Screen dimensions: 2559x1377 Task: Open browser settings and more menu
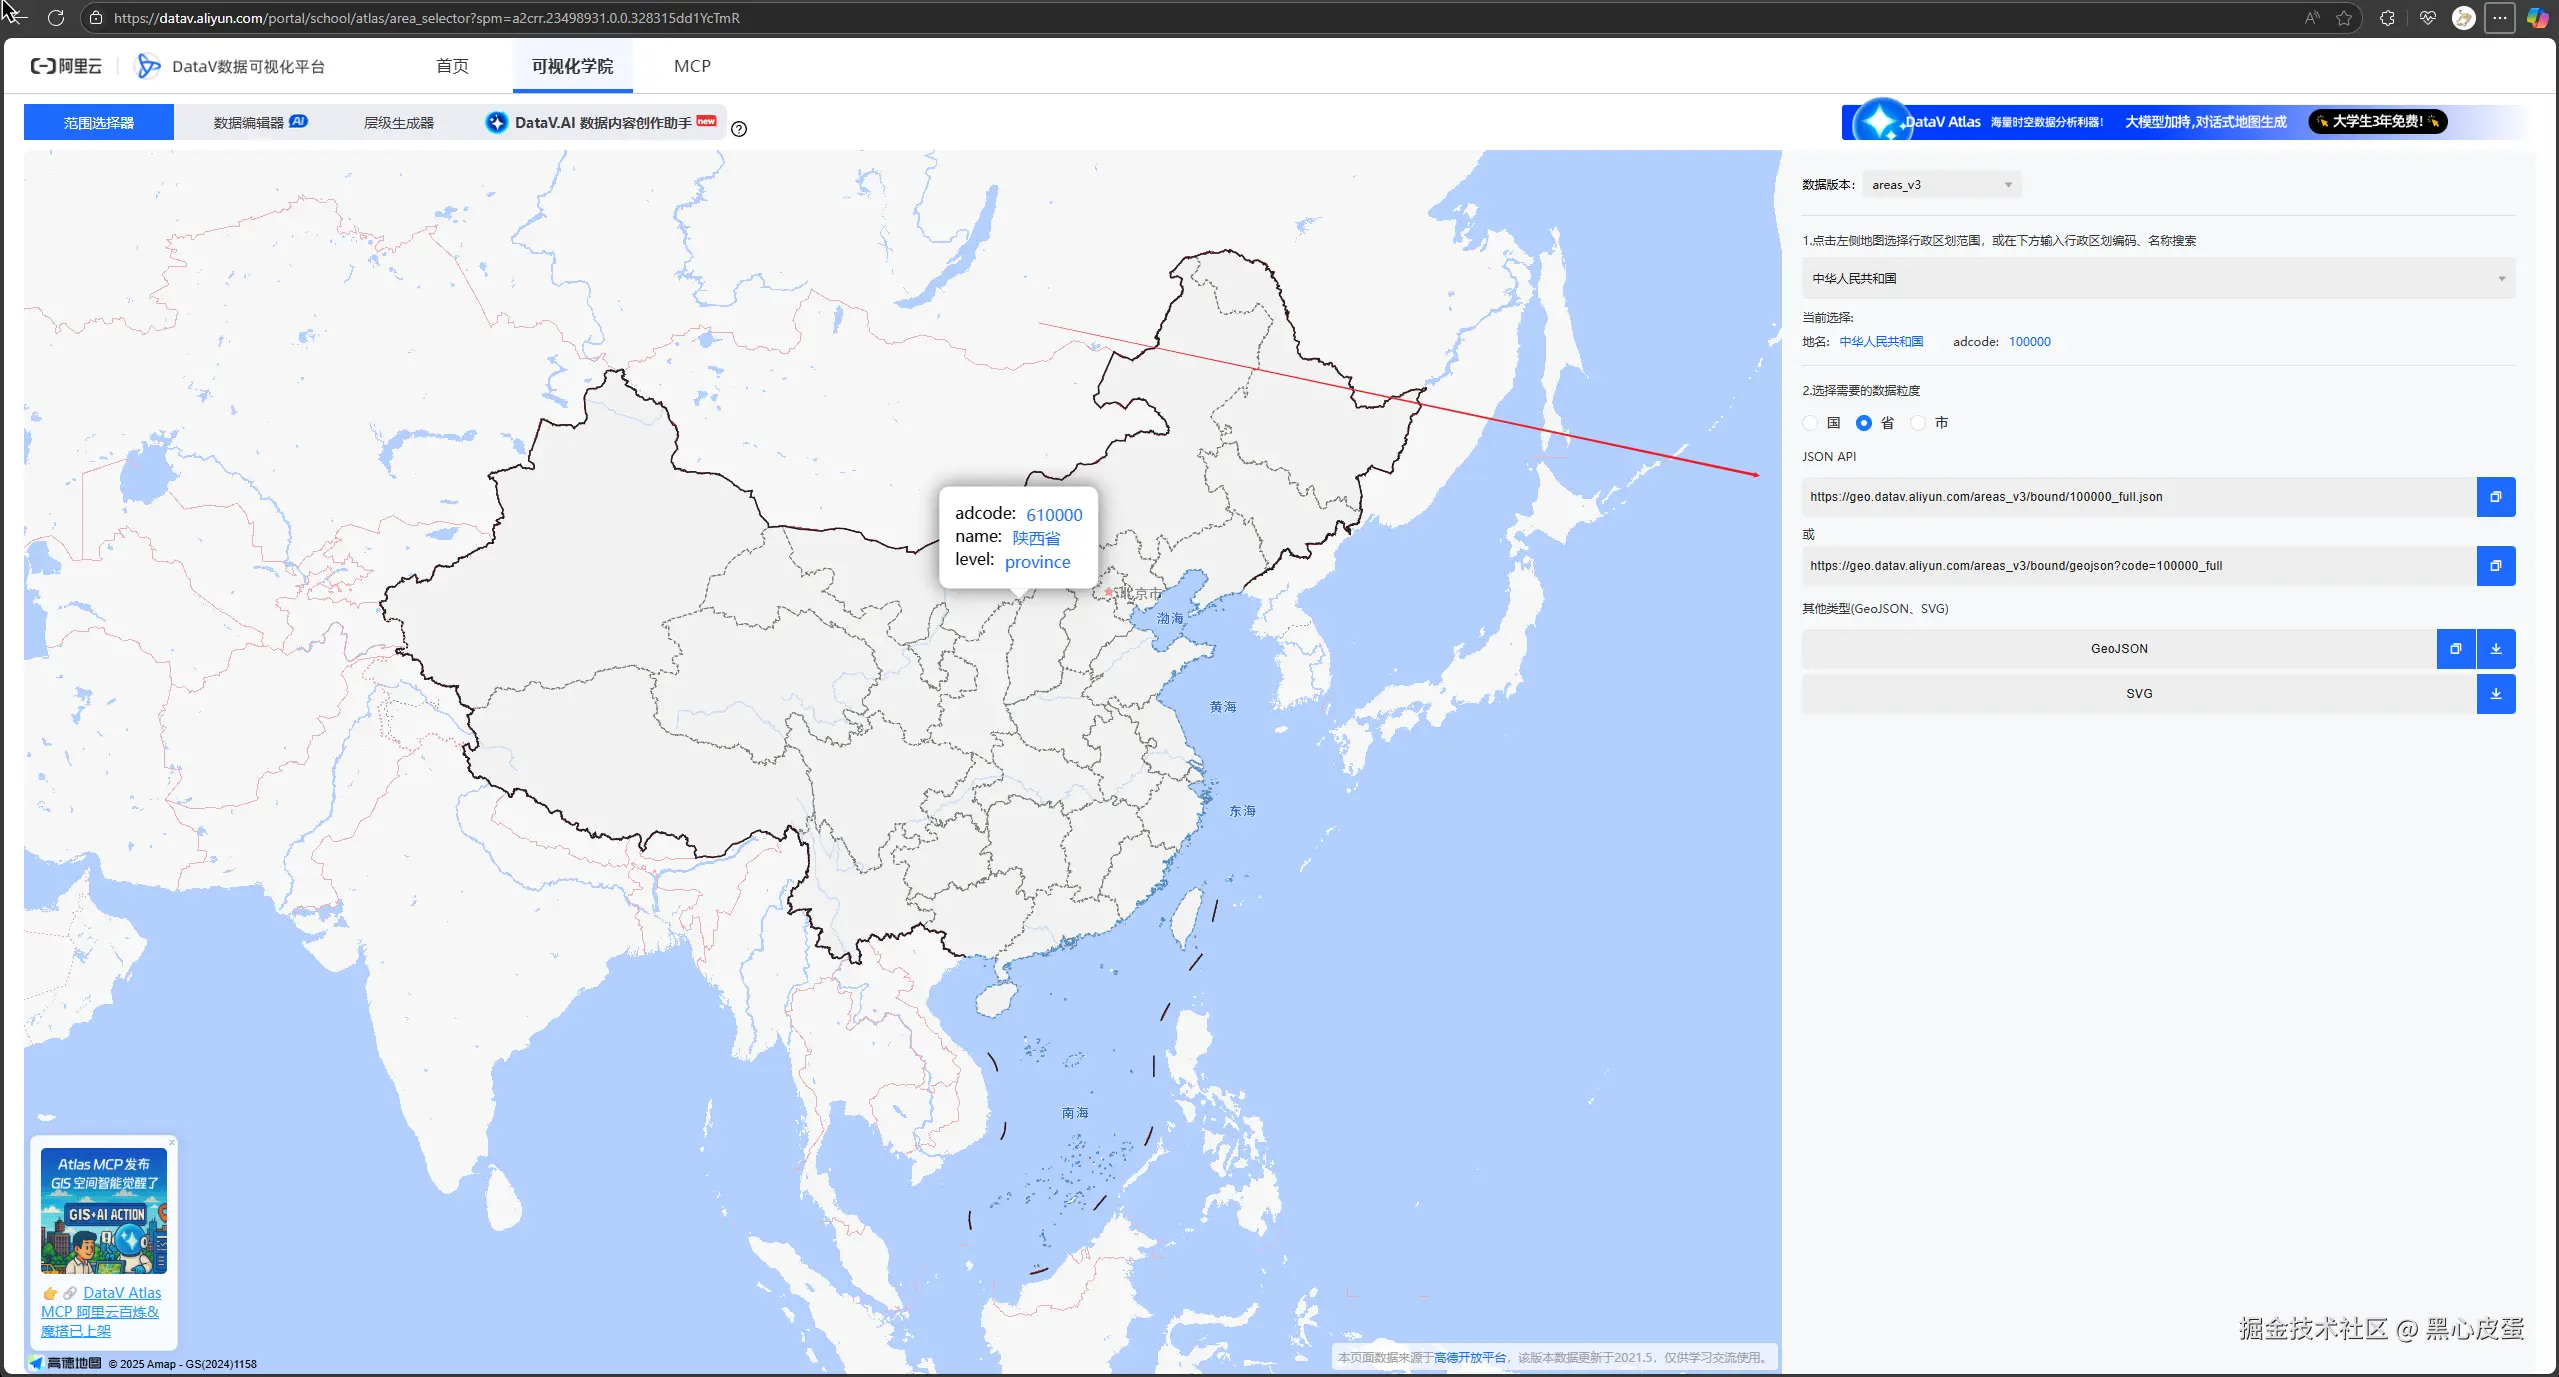coord(2499,18)
